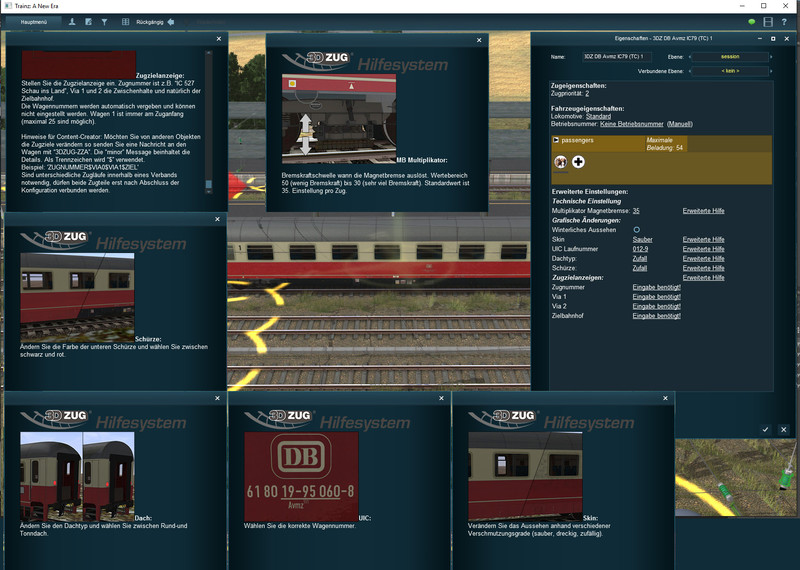
Task: Click the save disk icon top right
Action: [x=768, y=21]
